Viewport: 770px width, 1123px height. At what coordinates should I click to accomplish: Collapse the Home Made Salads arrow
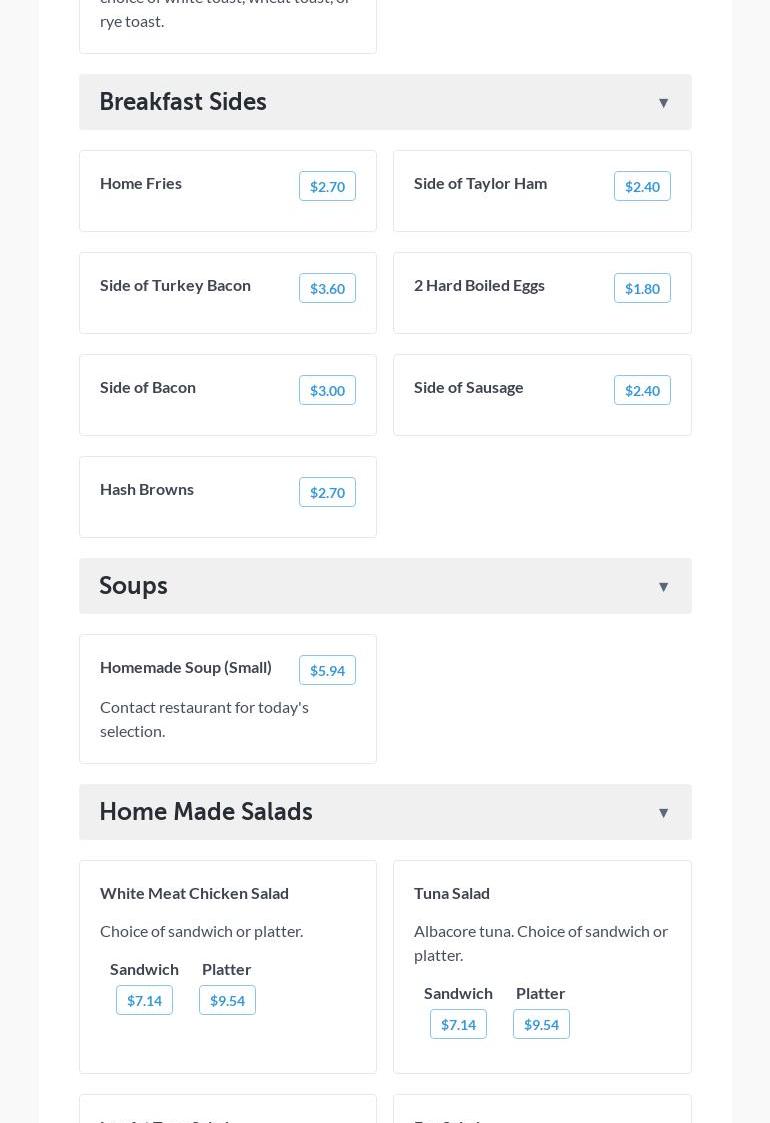point(663,813)
